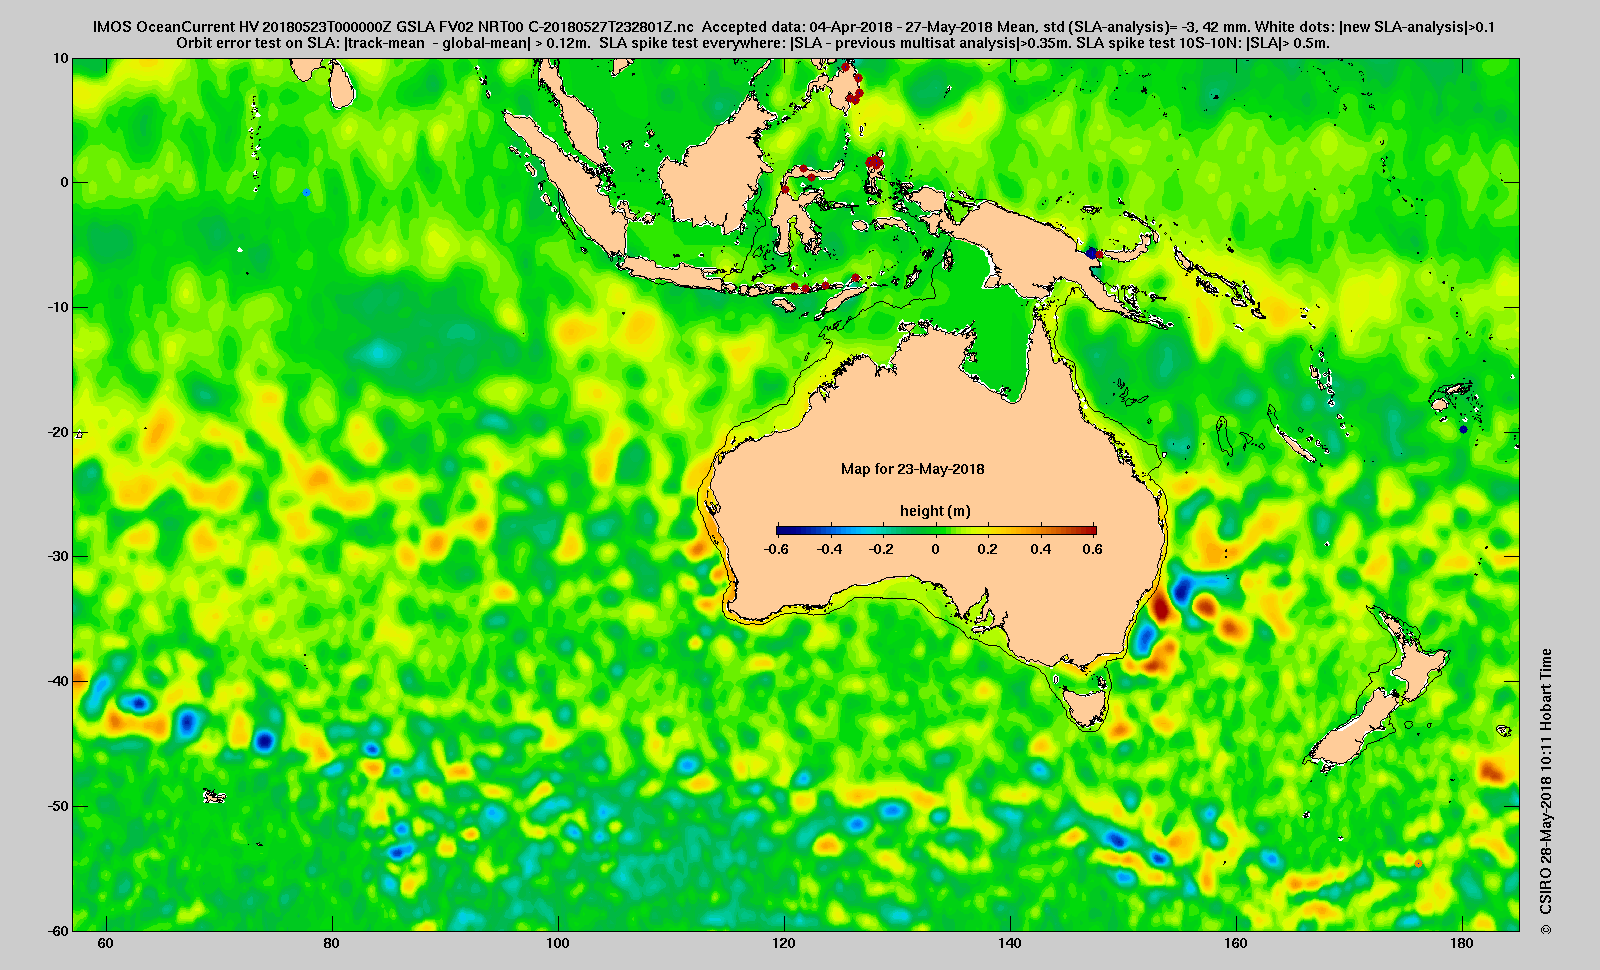Click the dark blue eddy near 74E, 45S
Image resolution: width=1600 pixels, height=970 pixels.
[264, 741]
